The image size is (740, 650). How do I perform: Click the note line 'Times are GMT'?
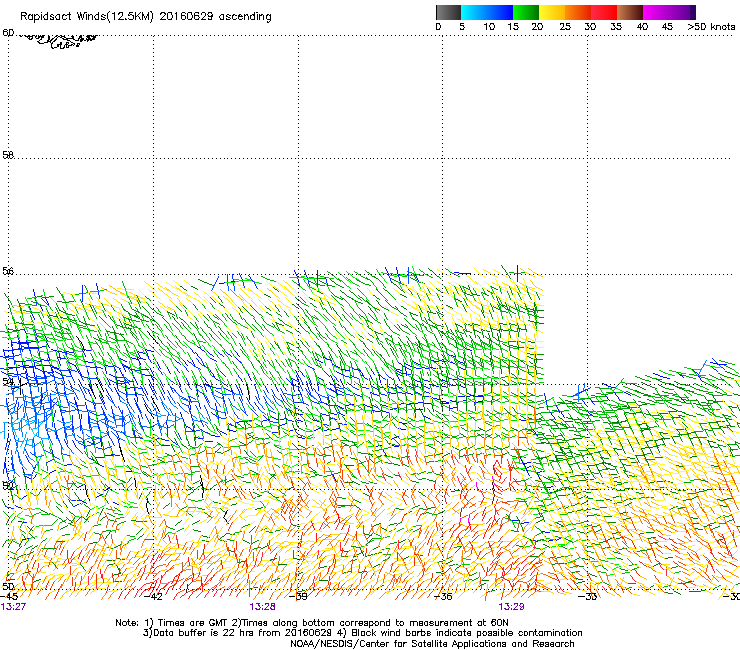pos(193,623)
